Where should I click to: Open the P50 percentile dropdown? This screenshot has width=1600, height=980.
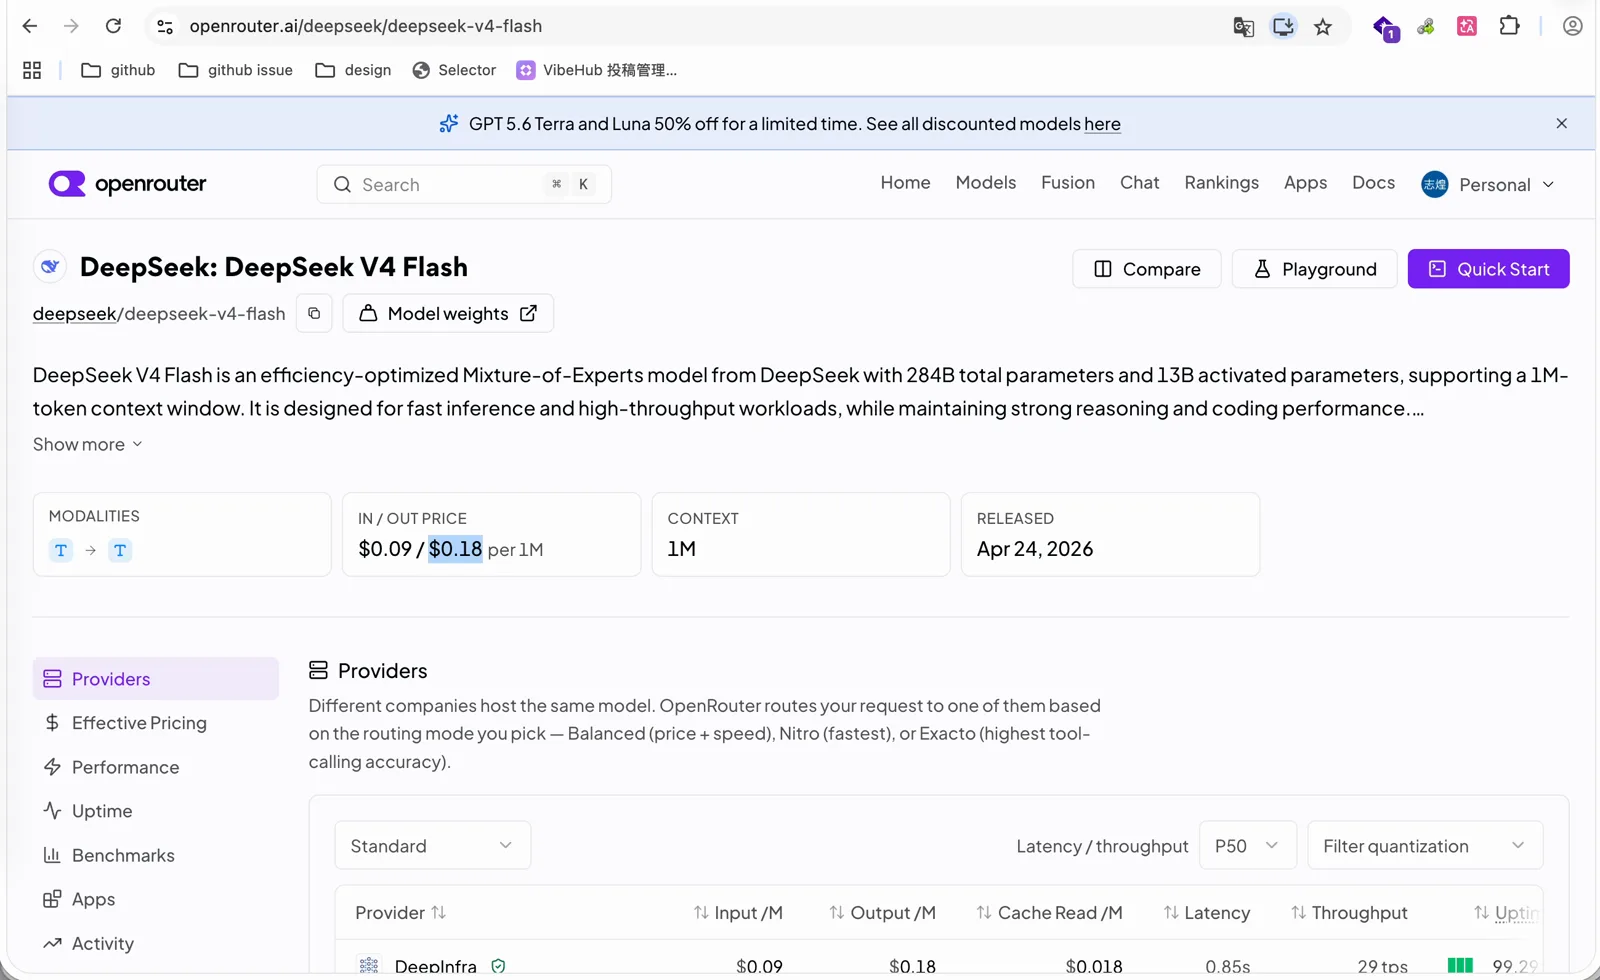(1247, 846)
